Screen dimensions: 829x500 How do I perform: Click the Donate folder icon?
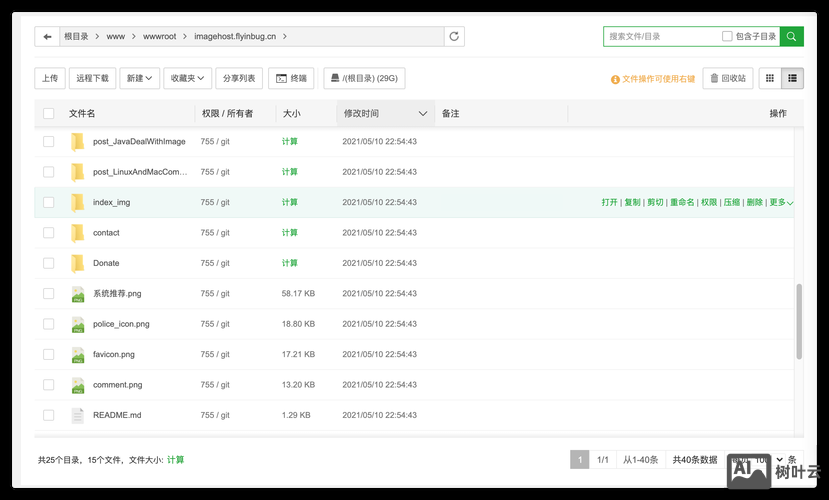[x=78, y=263]
